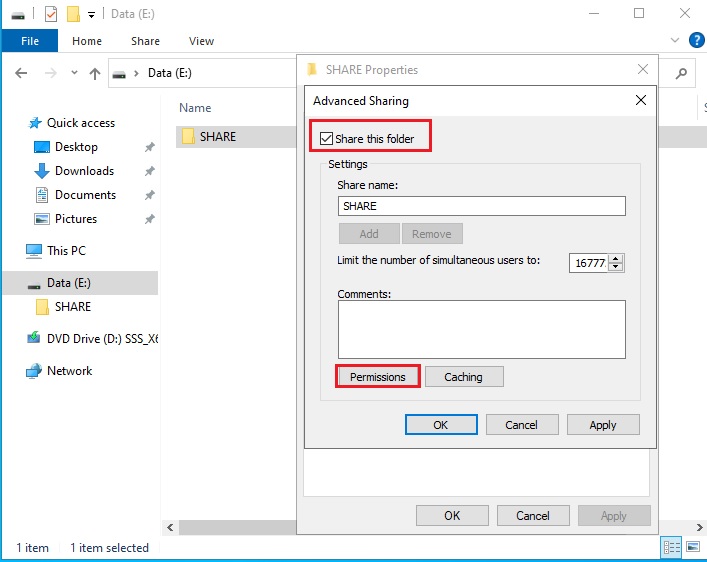Click the DVD Drive (D:) icon

coord(34,339)
